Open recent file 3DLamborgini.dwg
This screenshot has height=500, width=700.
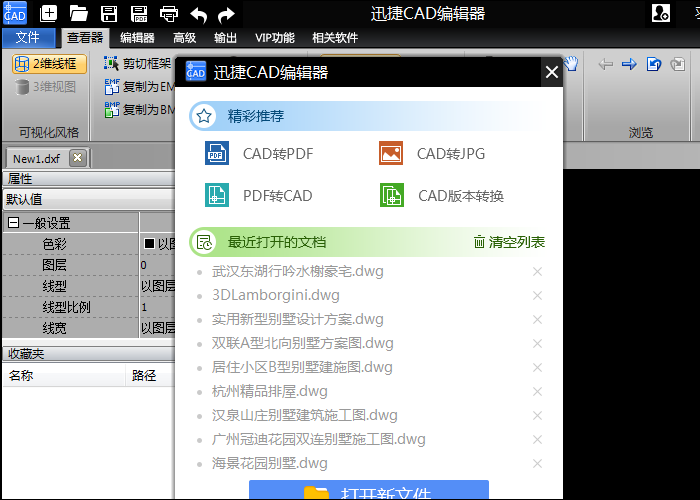275,295
